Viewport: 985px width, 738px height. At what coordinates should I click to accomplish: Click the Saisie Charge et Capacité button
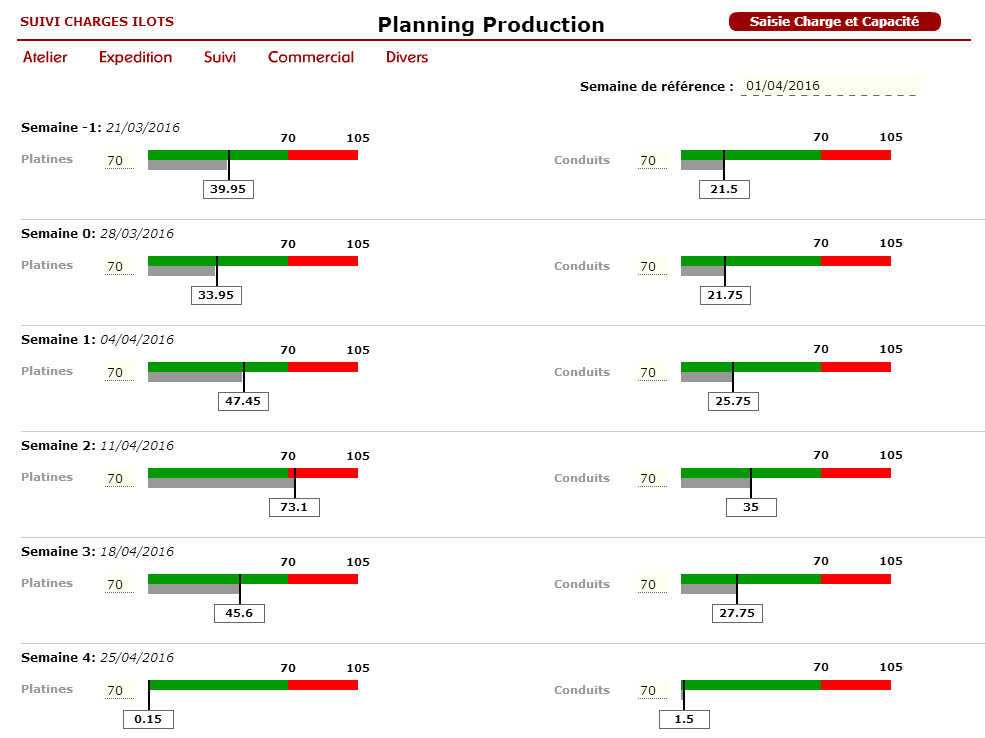point(834,21)
